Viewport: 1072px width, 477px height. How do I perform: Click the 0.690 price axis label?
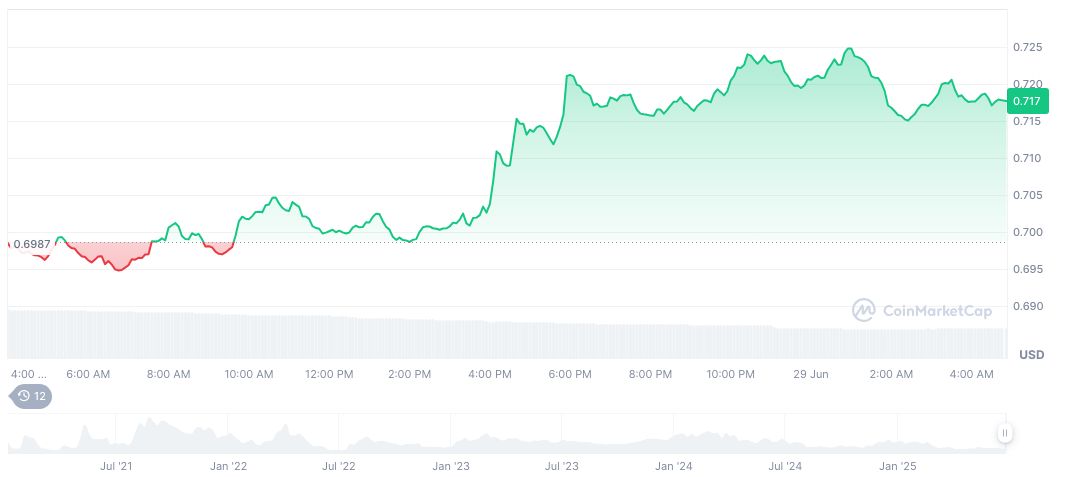[x=1027, y=306]
